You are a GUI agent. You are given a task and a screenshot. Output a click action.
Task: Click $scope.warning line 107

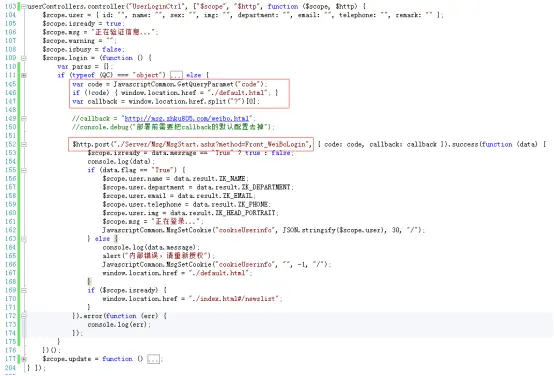tap(79, 41)
